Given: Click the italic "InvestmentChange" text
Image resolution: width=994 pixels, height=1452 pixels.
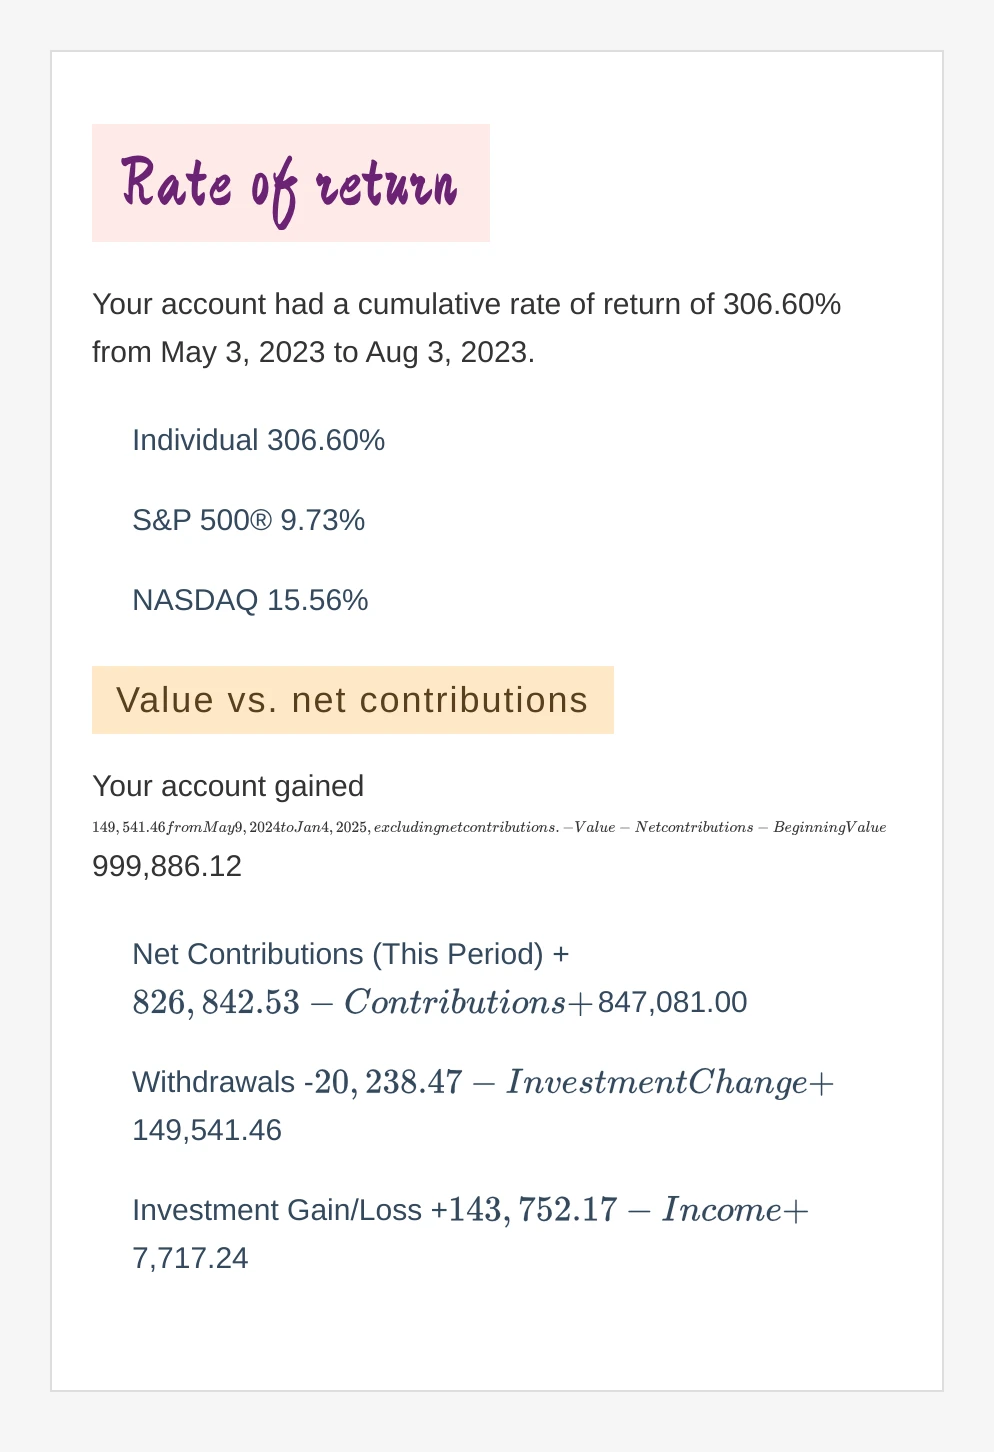Looking at the screenshot, I should (x=657, y=1082).
